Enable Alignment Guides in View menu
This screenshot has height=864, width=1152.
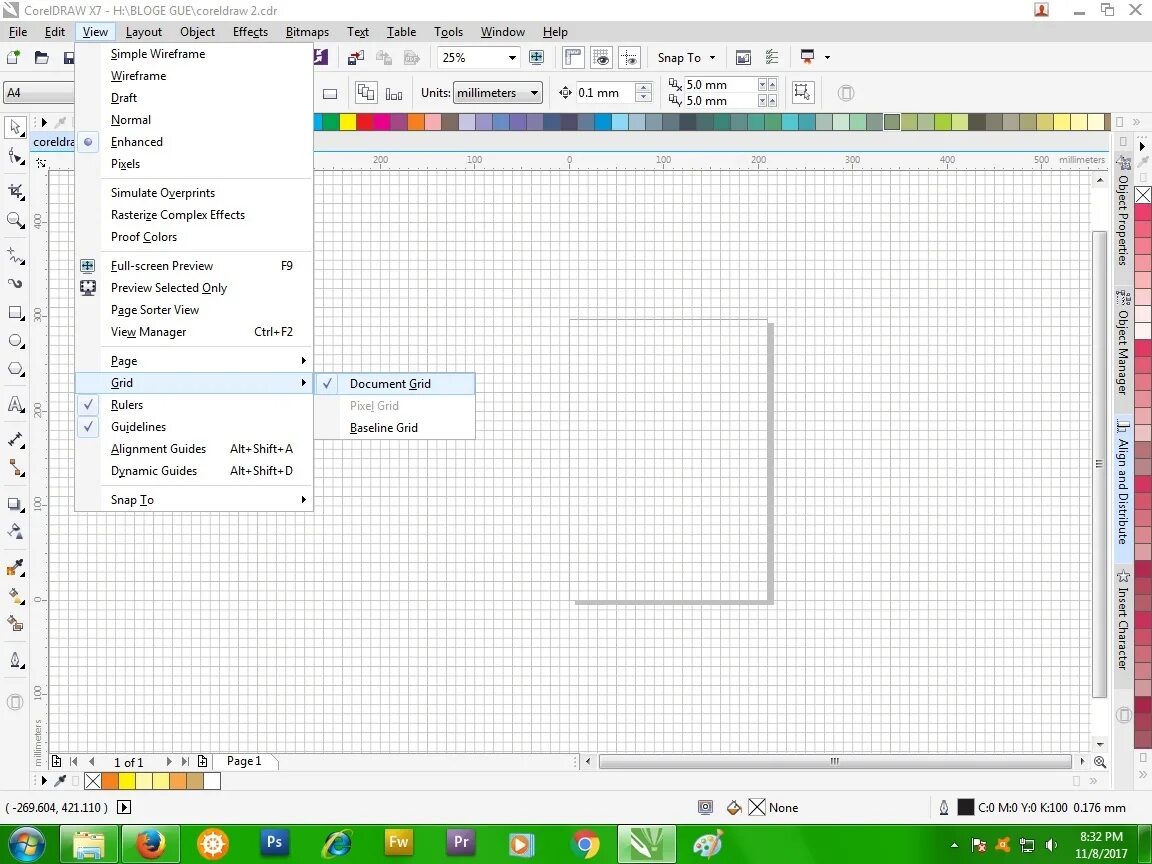point(194,449)
